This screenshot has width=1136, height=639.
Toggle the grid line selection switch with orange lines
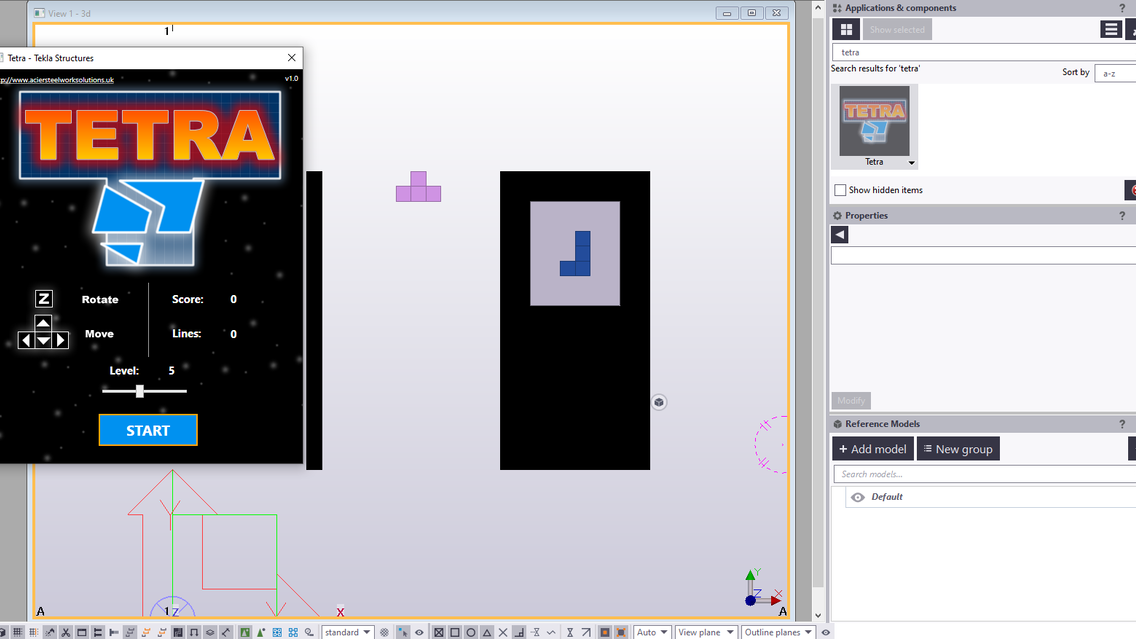coord(33,632)
